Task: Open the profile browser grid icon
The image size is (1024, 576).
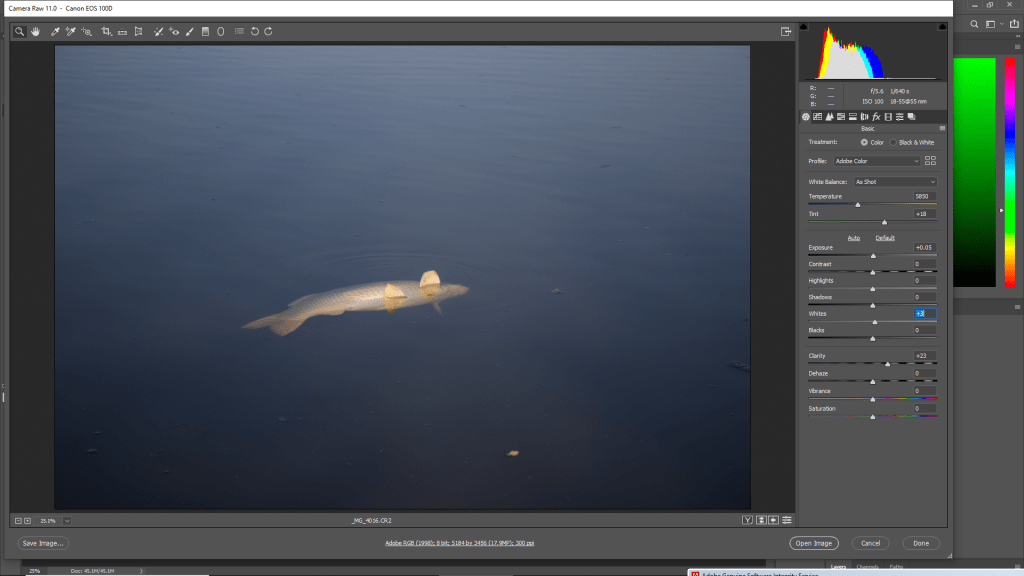Action: pyautogui.click(x=930, y=160)
